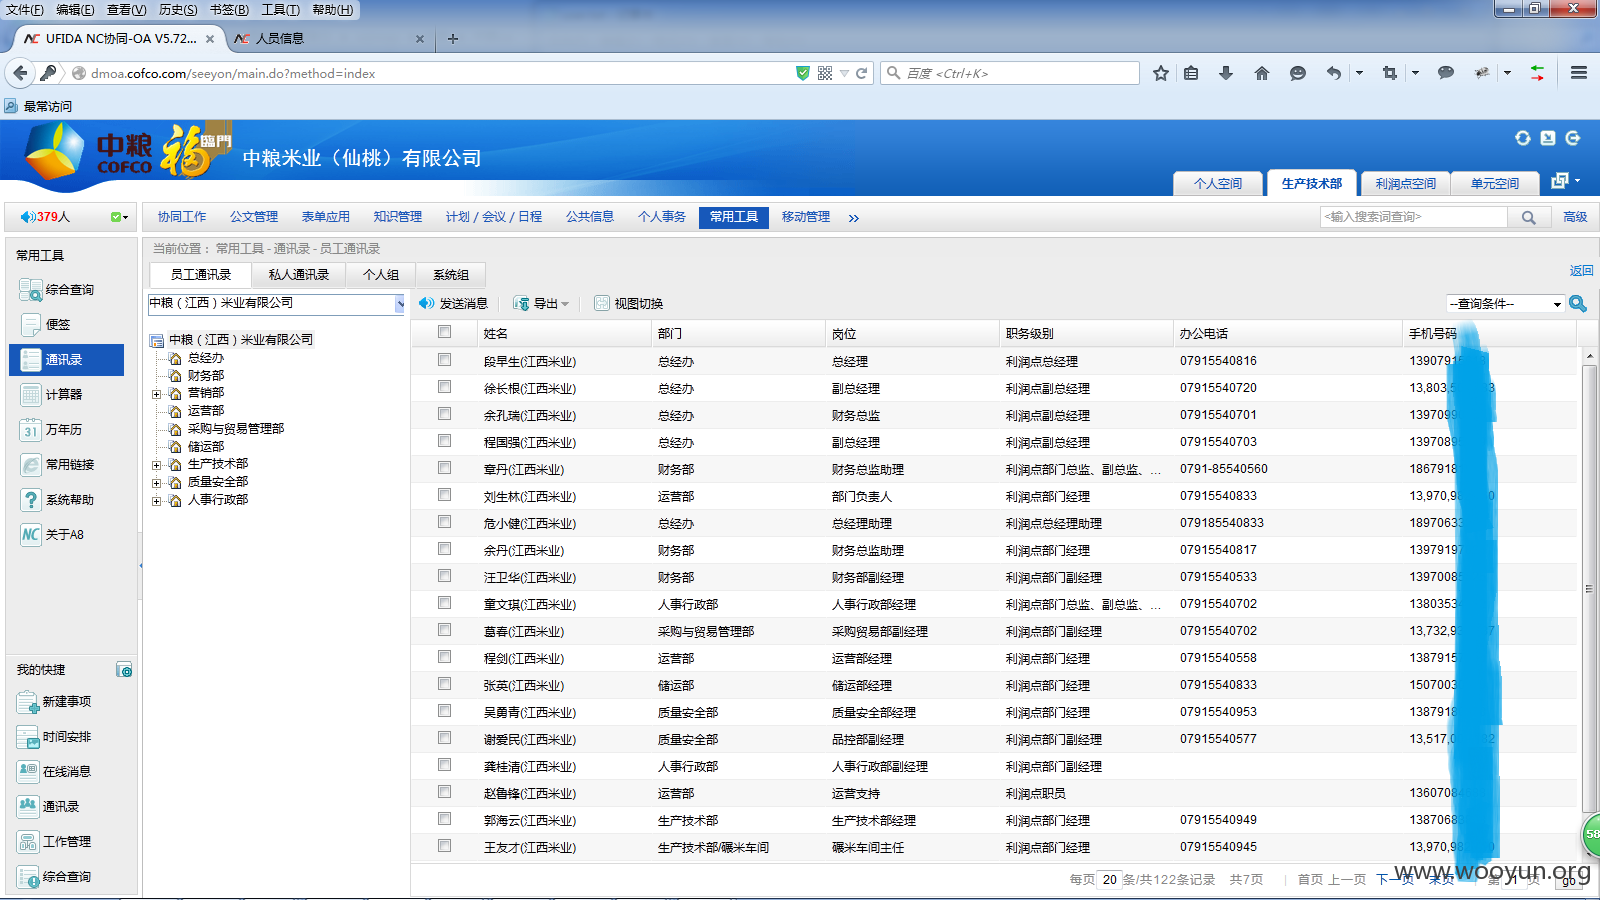Switch to the 系统组 tab
Image resolution: width=1600 pixels, height=900 pixels.
(x=451, y=275)
